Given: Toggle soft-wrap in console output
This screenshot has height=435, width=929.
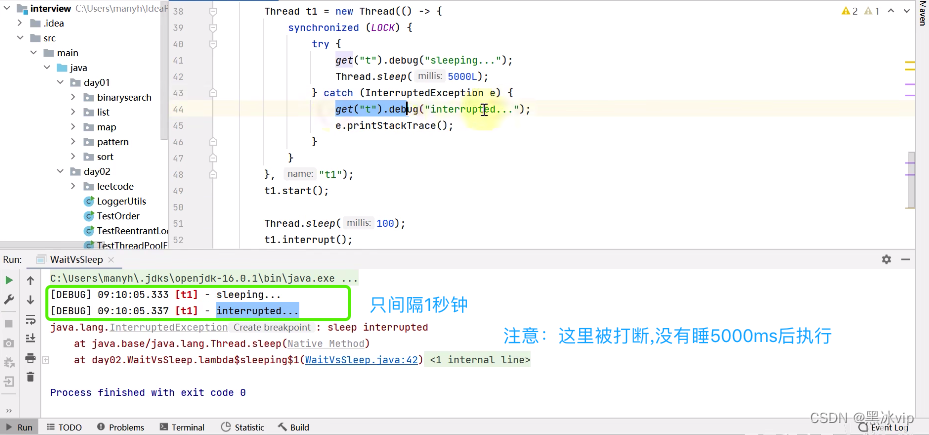Looking at the screenshot, I should [x=30, y=320].
